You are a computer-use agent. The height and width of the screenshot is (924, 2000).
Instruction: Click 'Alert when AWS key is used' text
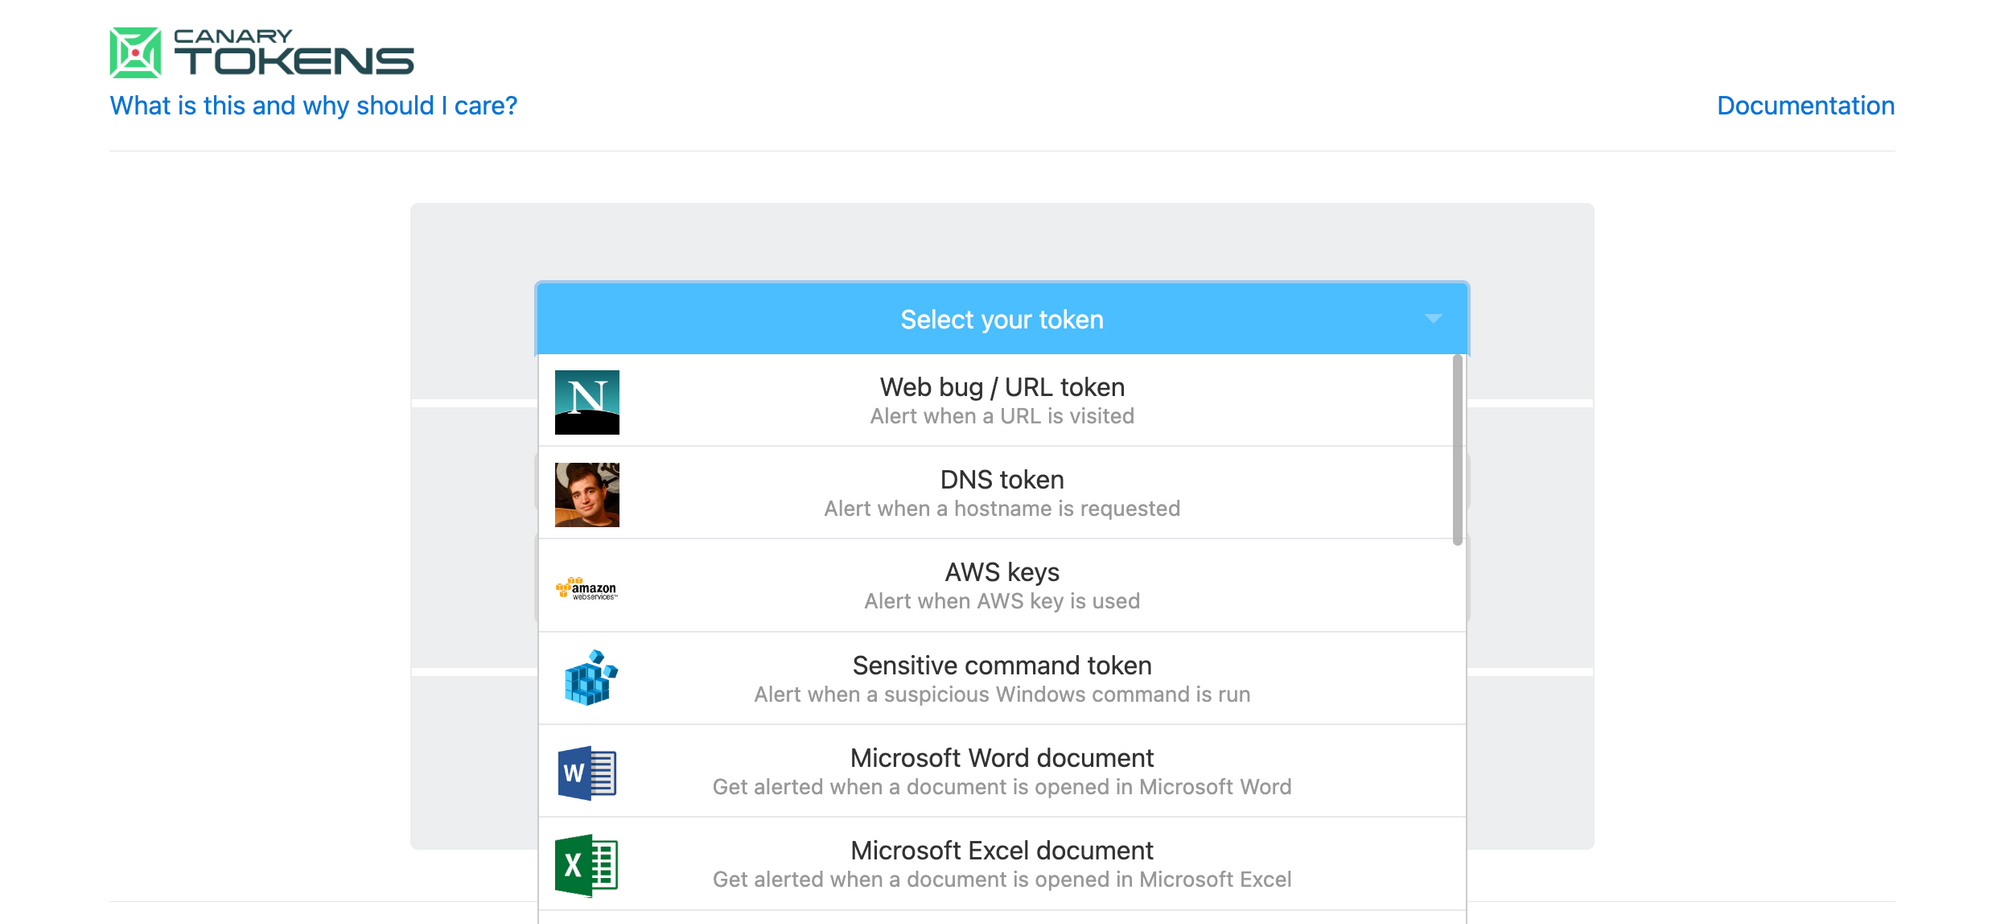pyautogui.click(x=1002, y=601)
